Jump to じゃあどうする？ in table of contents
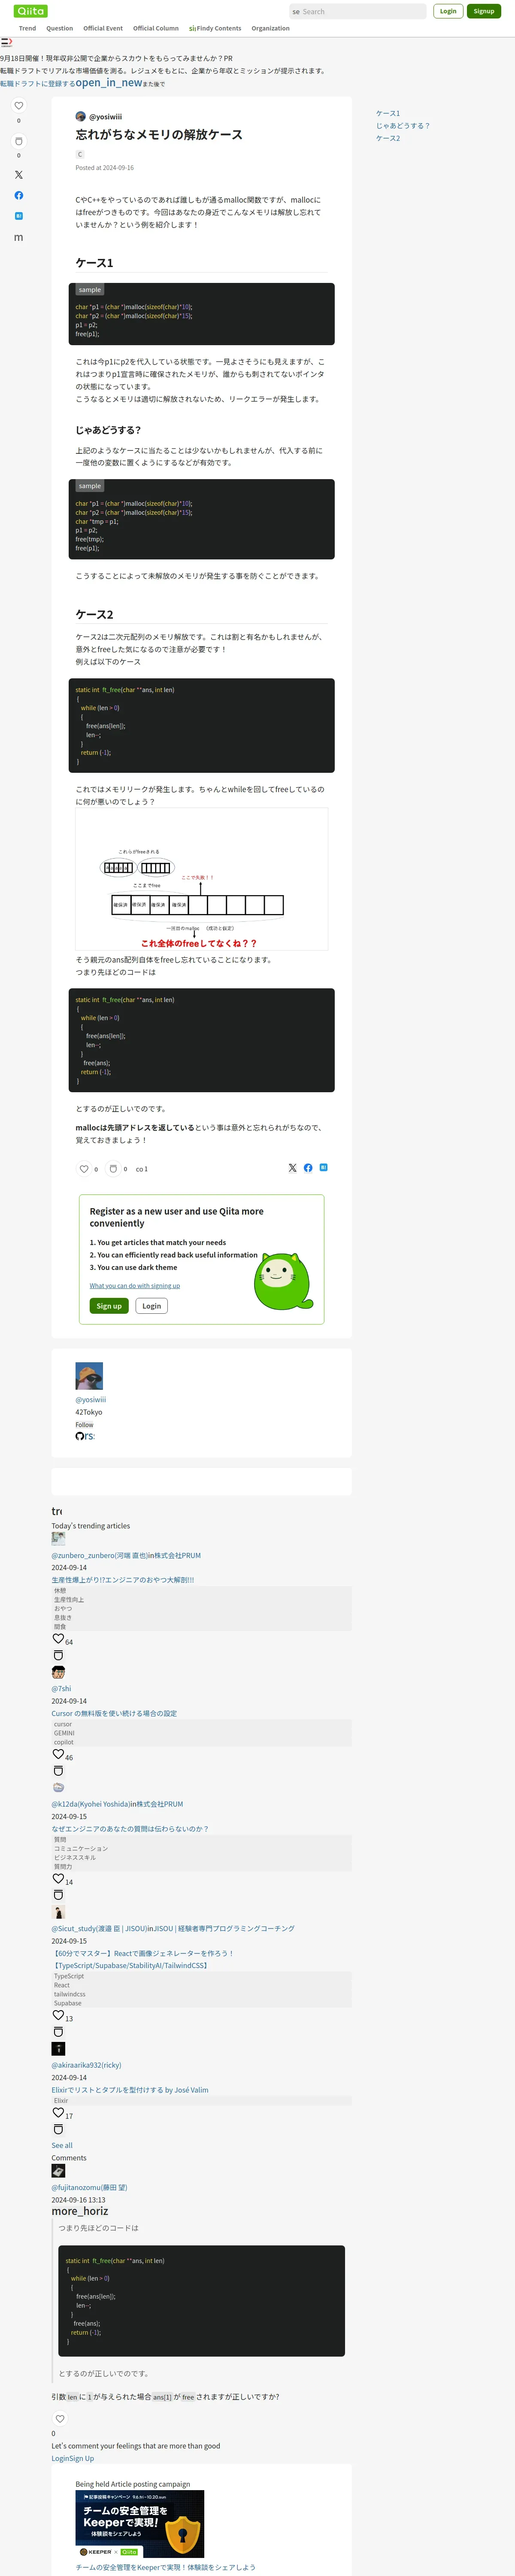This screenshot has width=515, height=2576. coord(403,126)
